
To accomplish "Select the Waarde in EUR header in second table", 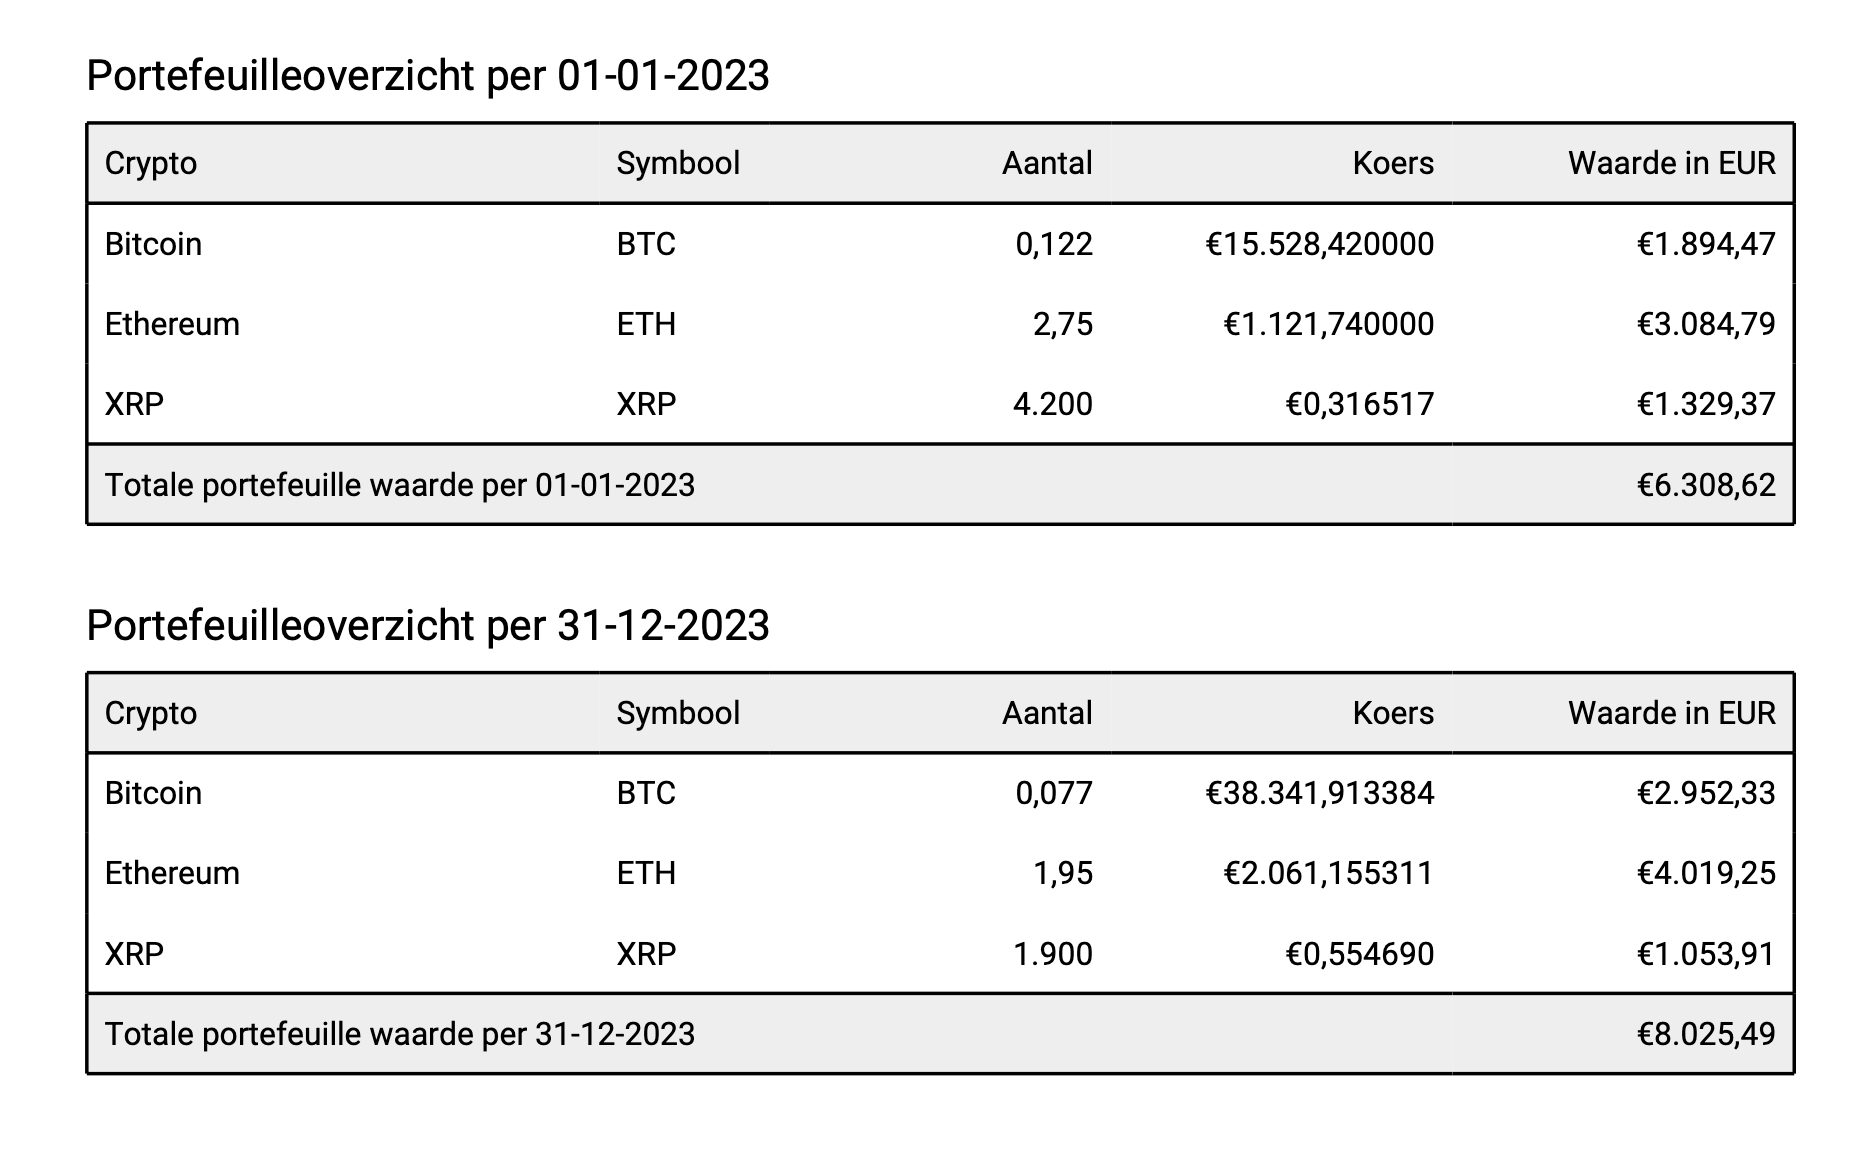I will pyautogui.click(x=1671, y=713).
